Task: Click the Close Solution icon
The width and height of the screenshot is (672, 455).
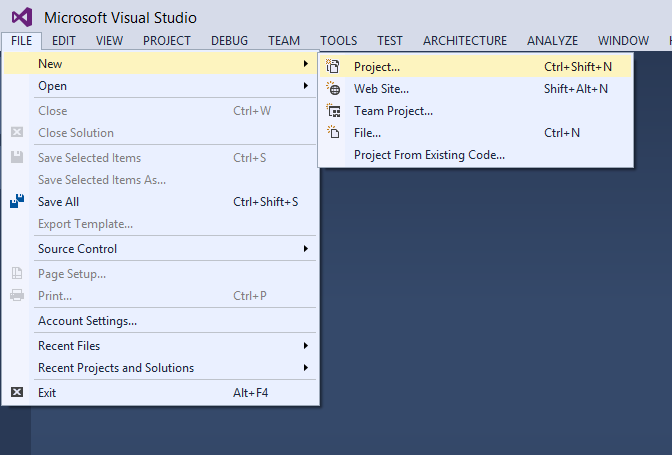Action: [x=17, y=132]
